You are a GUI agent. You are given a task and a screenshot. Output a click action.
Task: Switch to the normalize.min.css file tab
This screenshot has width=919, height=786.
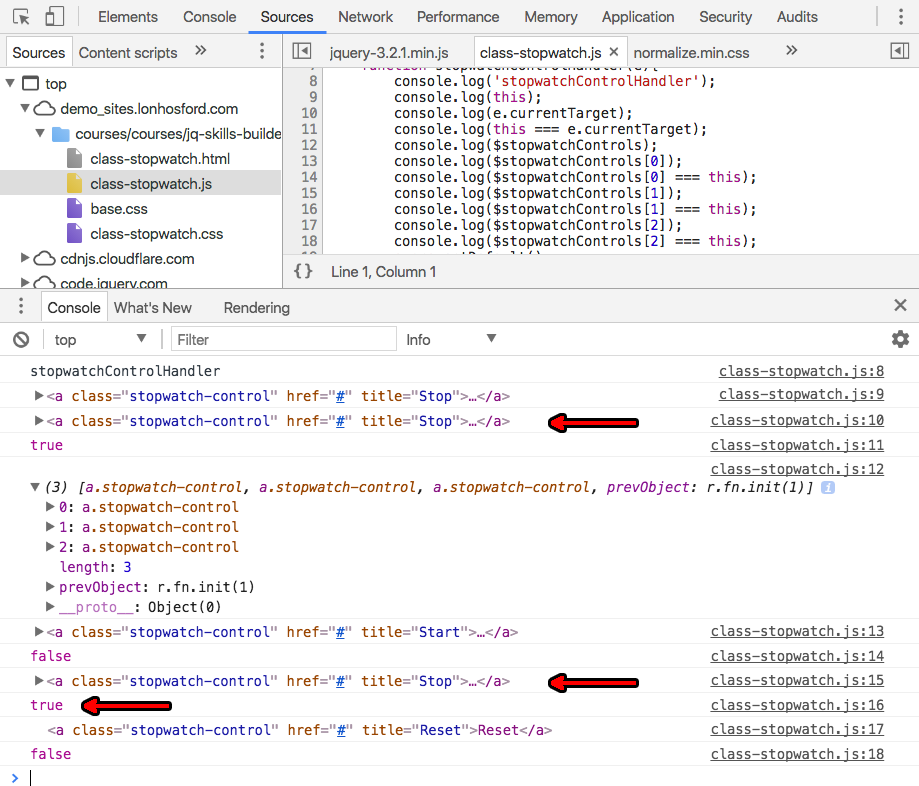pos(691,53)
